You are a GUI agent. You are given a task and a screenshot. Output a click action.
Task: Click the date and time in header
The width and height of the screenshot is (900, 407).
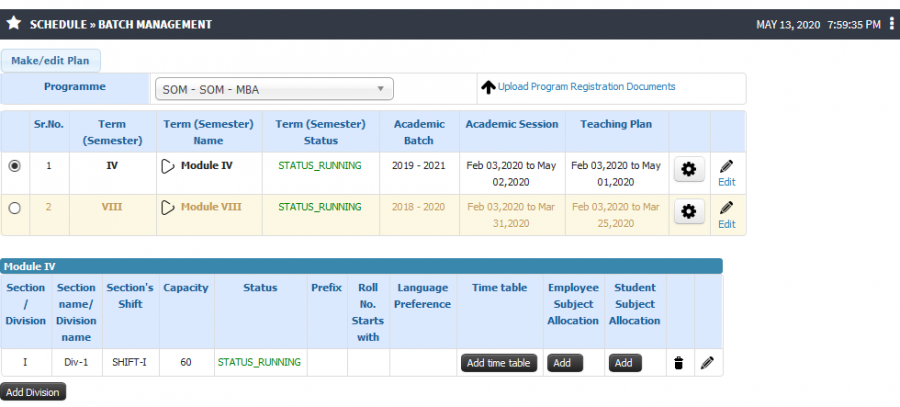click(818, 25)
